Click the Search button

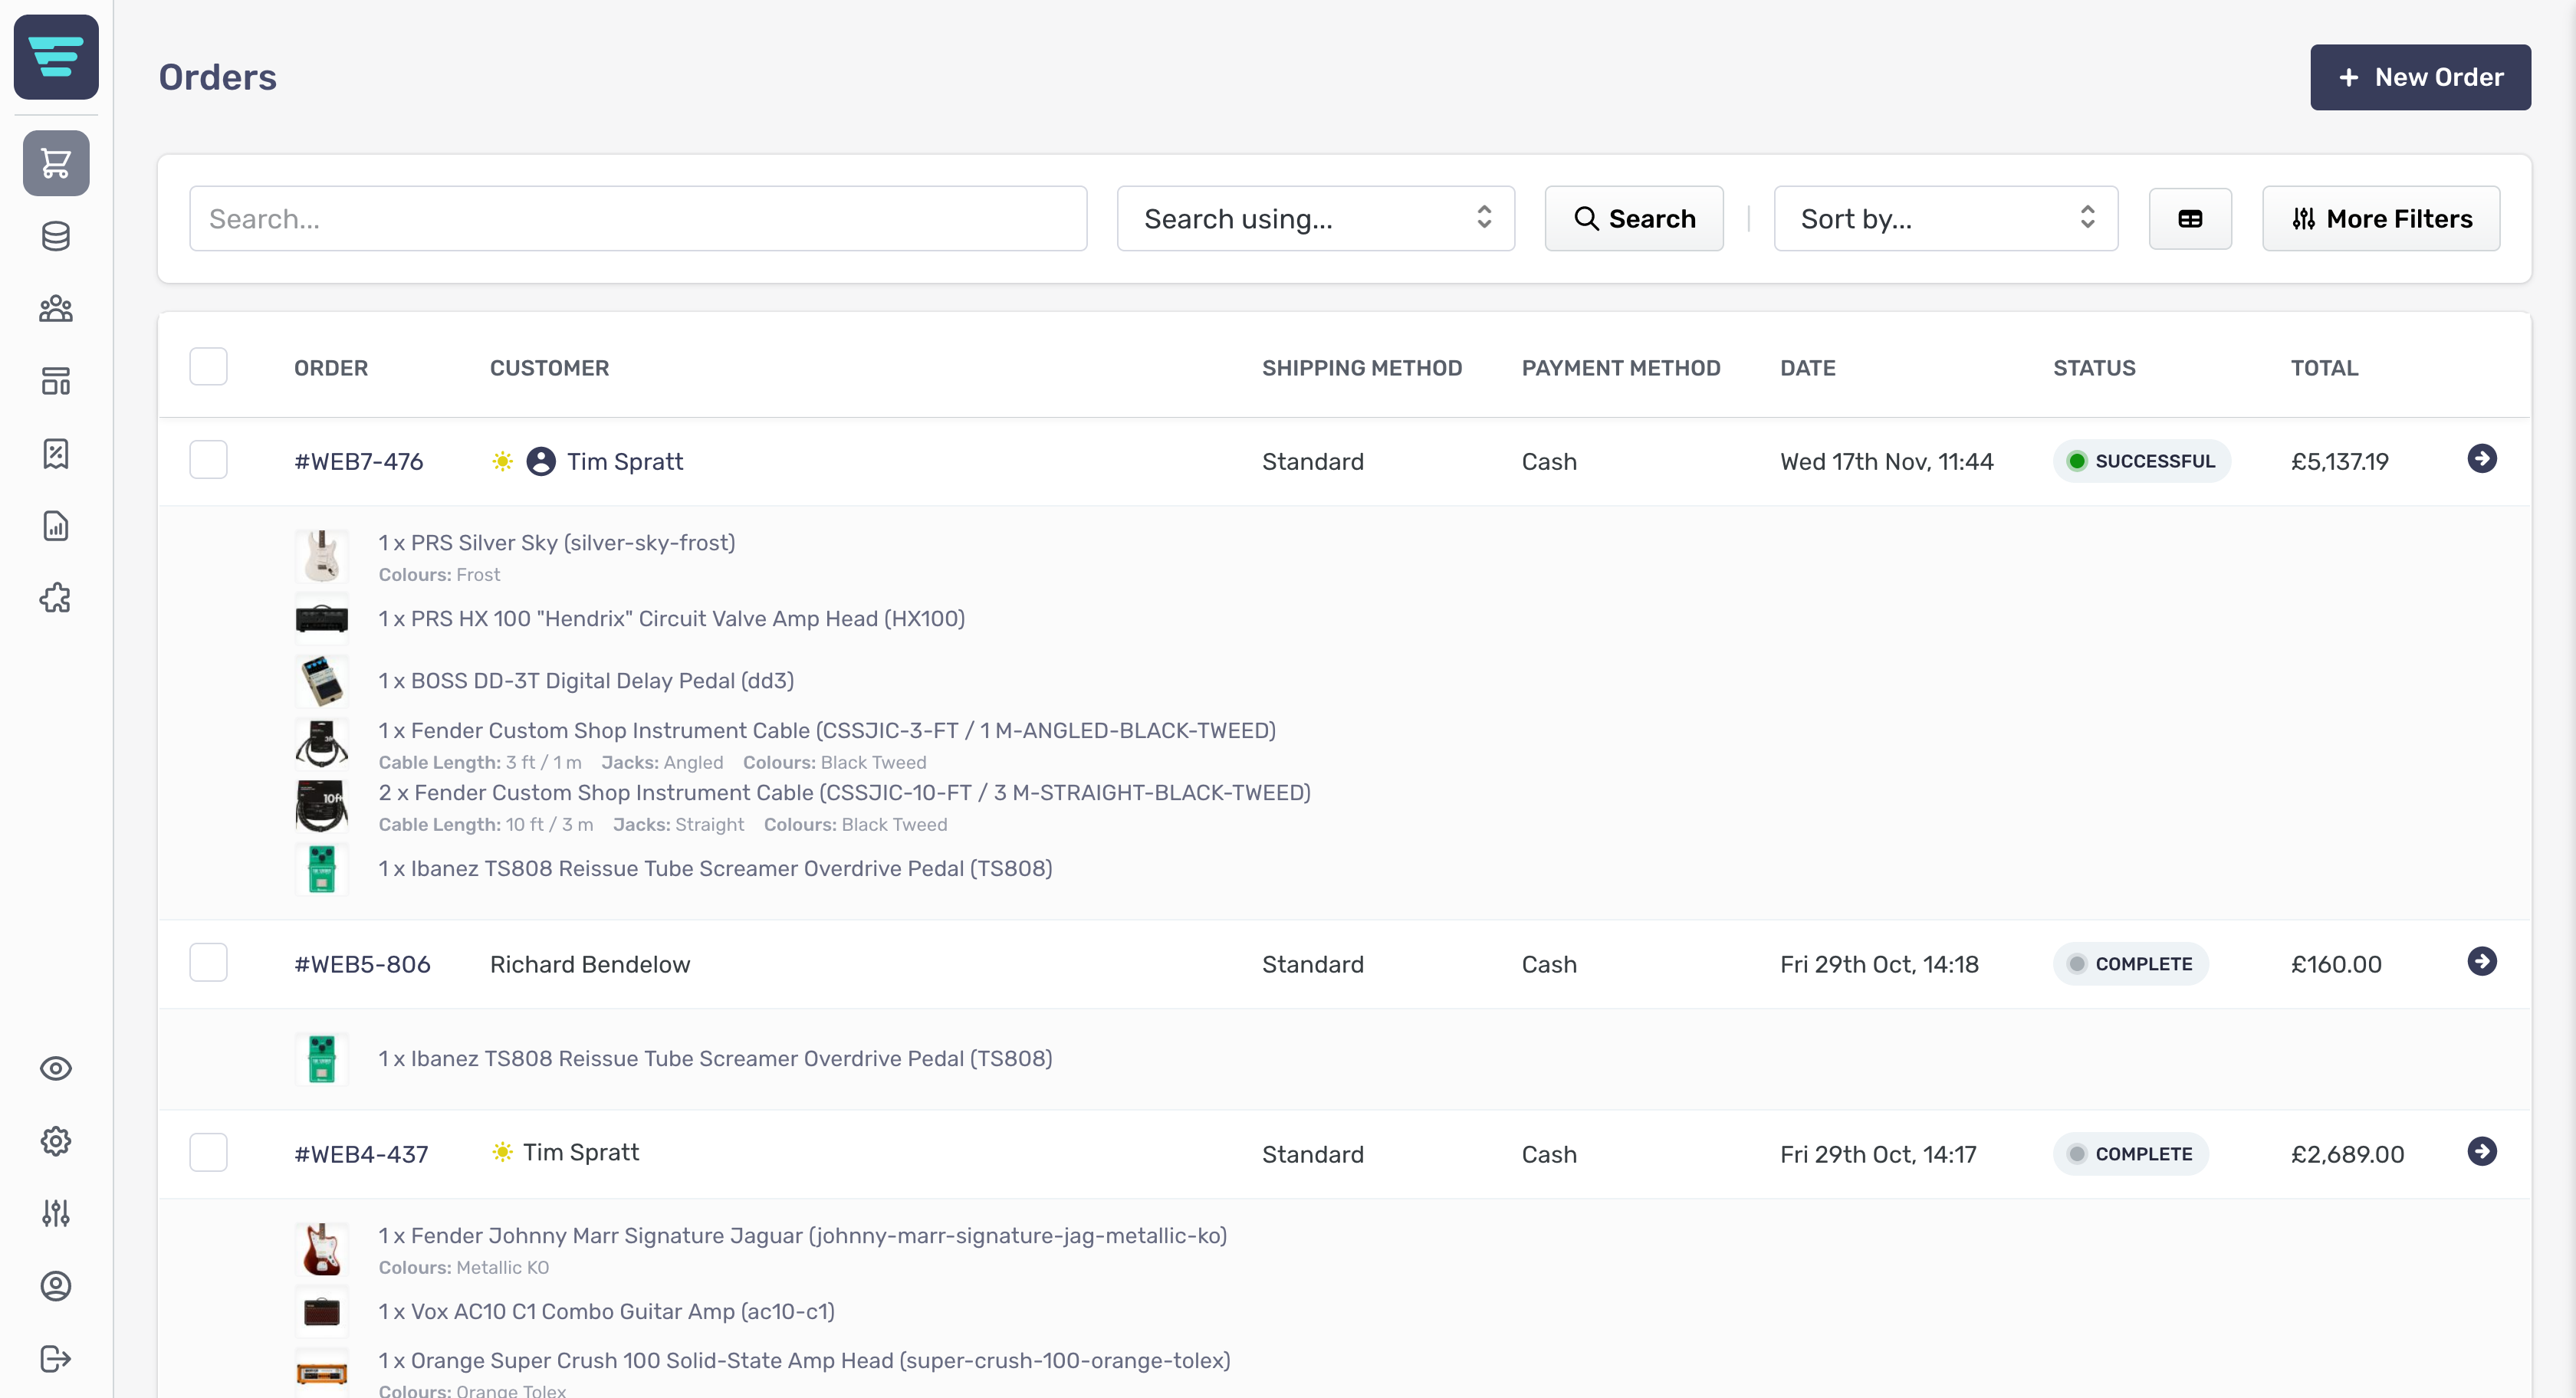(x=1634, y=219)
